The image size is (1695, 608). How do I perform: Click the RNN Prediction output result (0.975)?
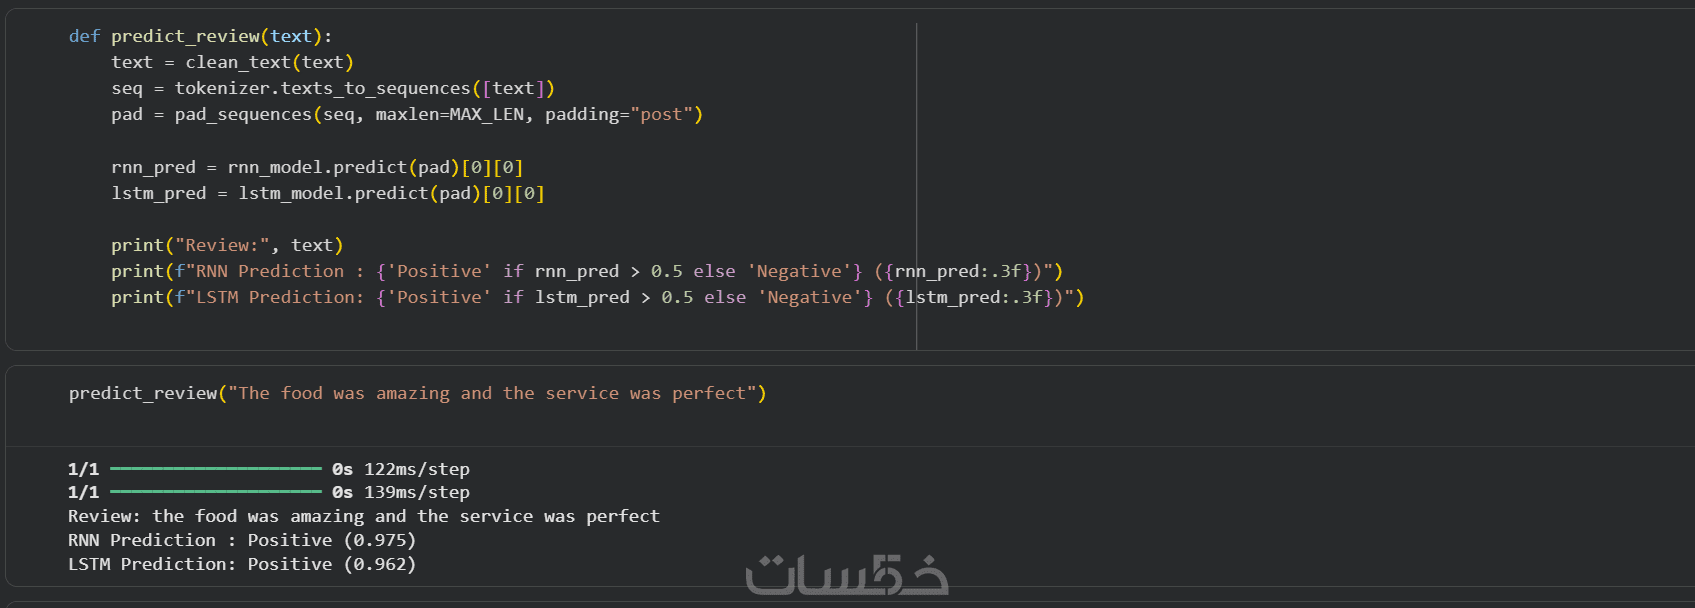379,540
